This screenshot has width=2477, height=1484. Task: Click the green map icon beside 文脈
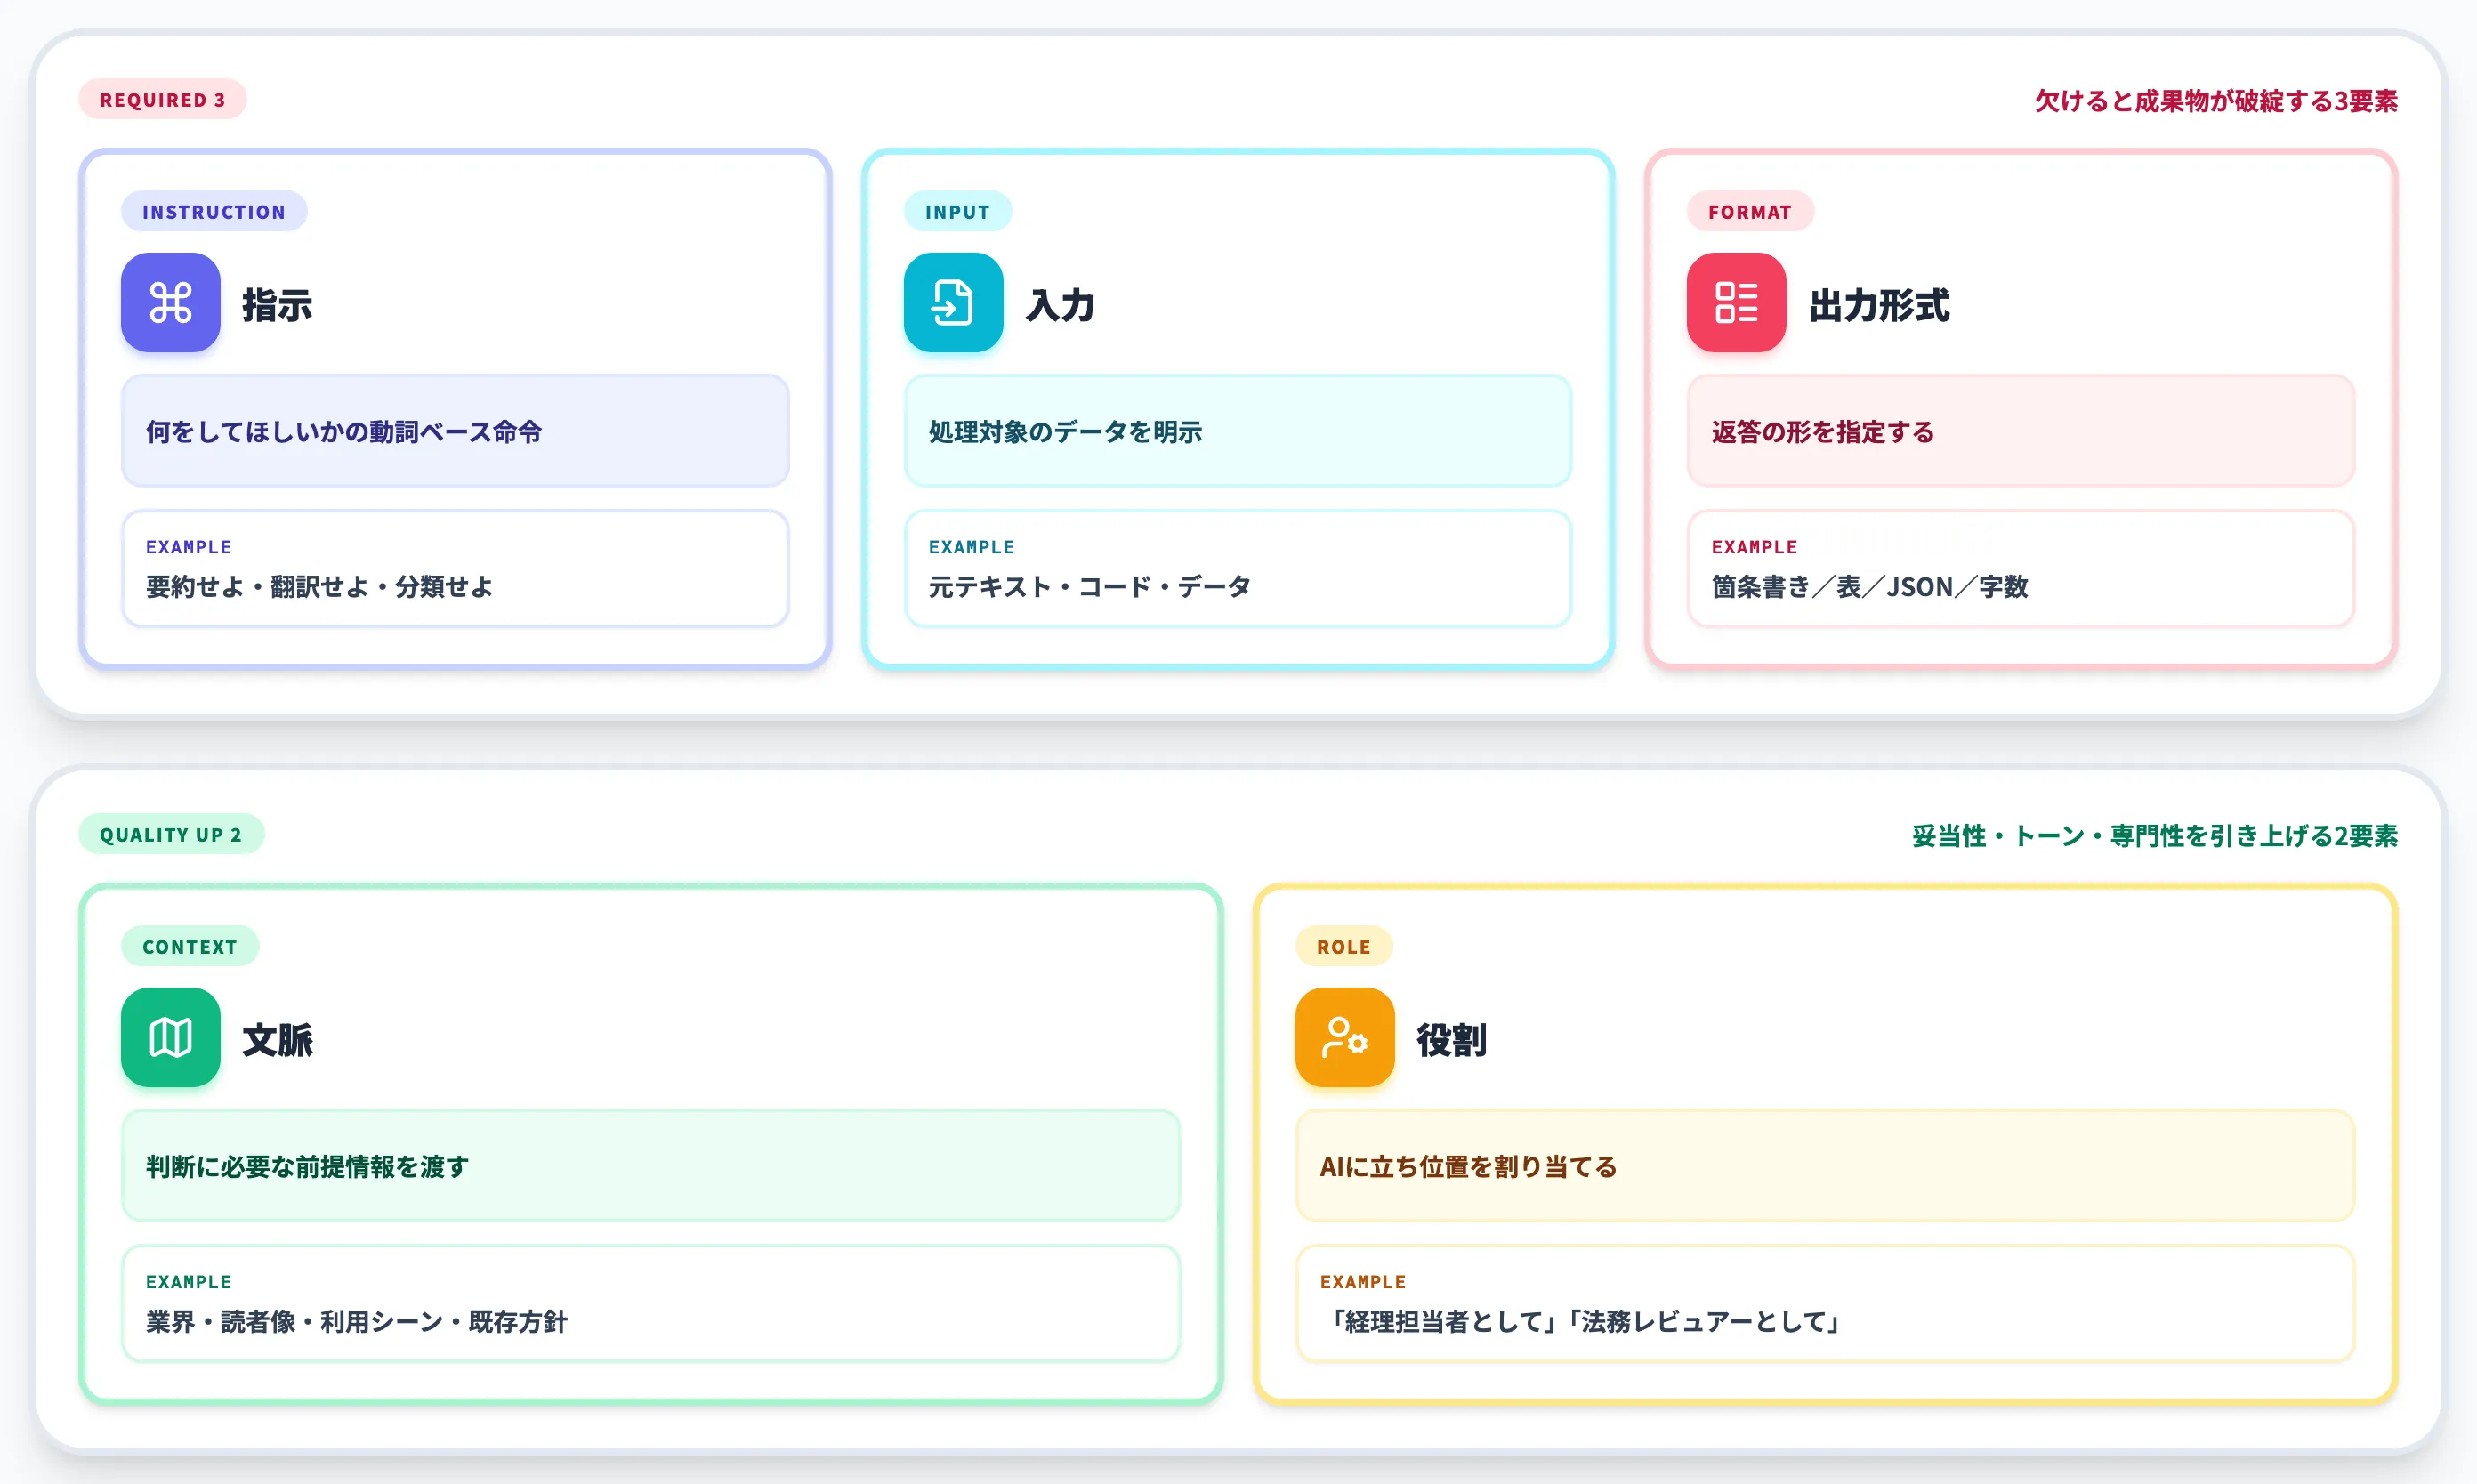point(170,1037)
